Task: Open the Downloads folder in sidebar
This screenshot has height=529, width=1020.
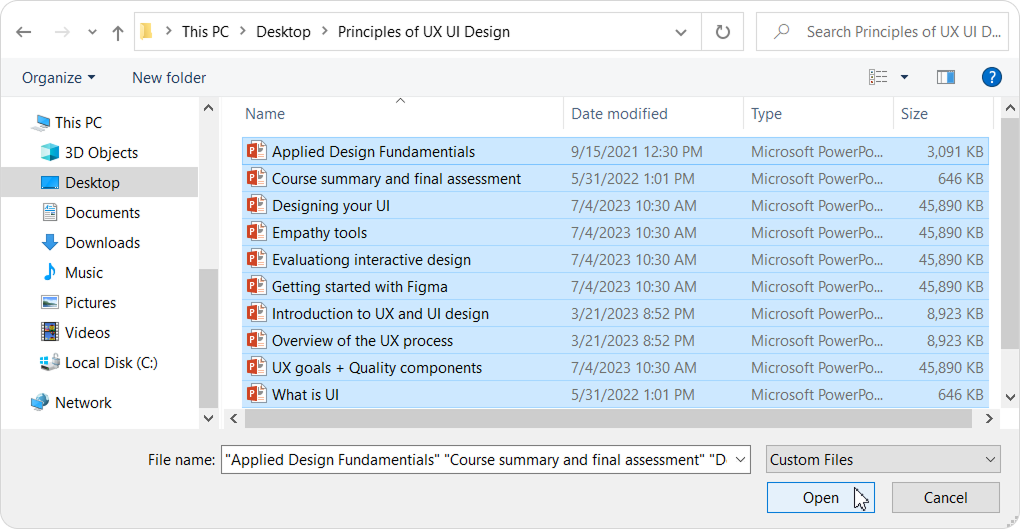Action: [x=102, y=243]
